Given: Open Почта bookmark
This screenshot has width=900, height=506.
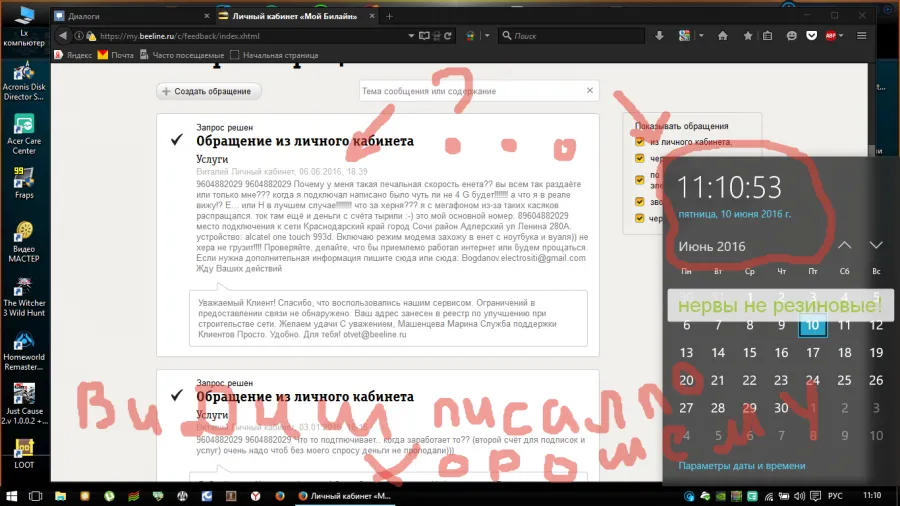Looking at the screenshot, I should tap(115, 55).
